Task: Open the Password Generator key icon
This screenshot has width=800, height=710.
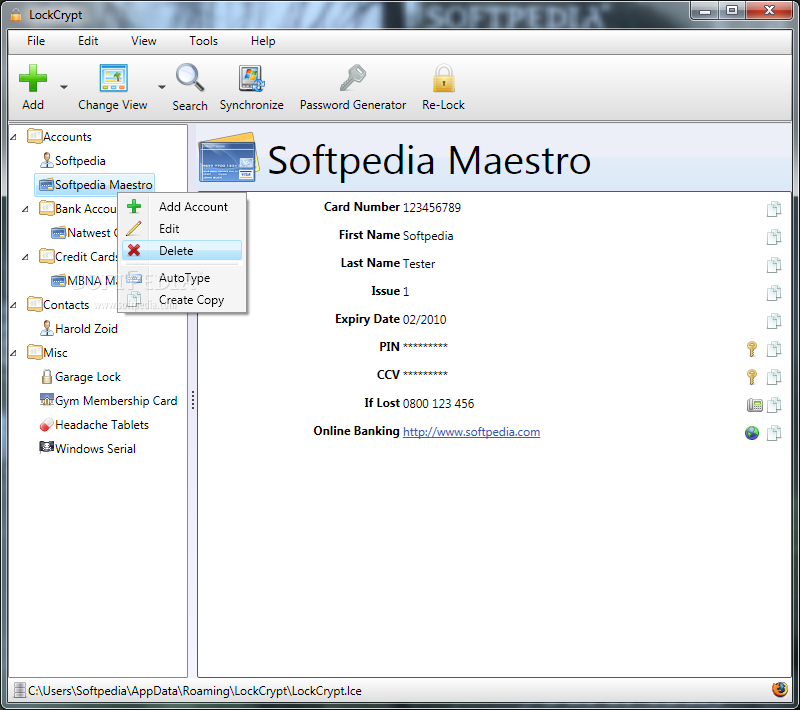Action: point(353,78)
